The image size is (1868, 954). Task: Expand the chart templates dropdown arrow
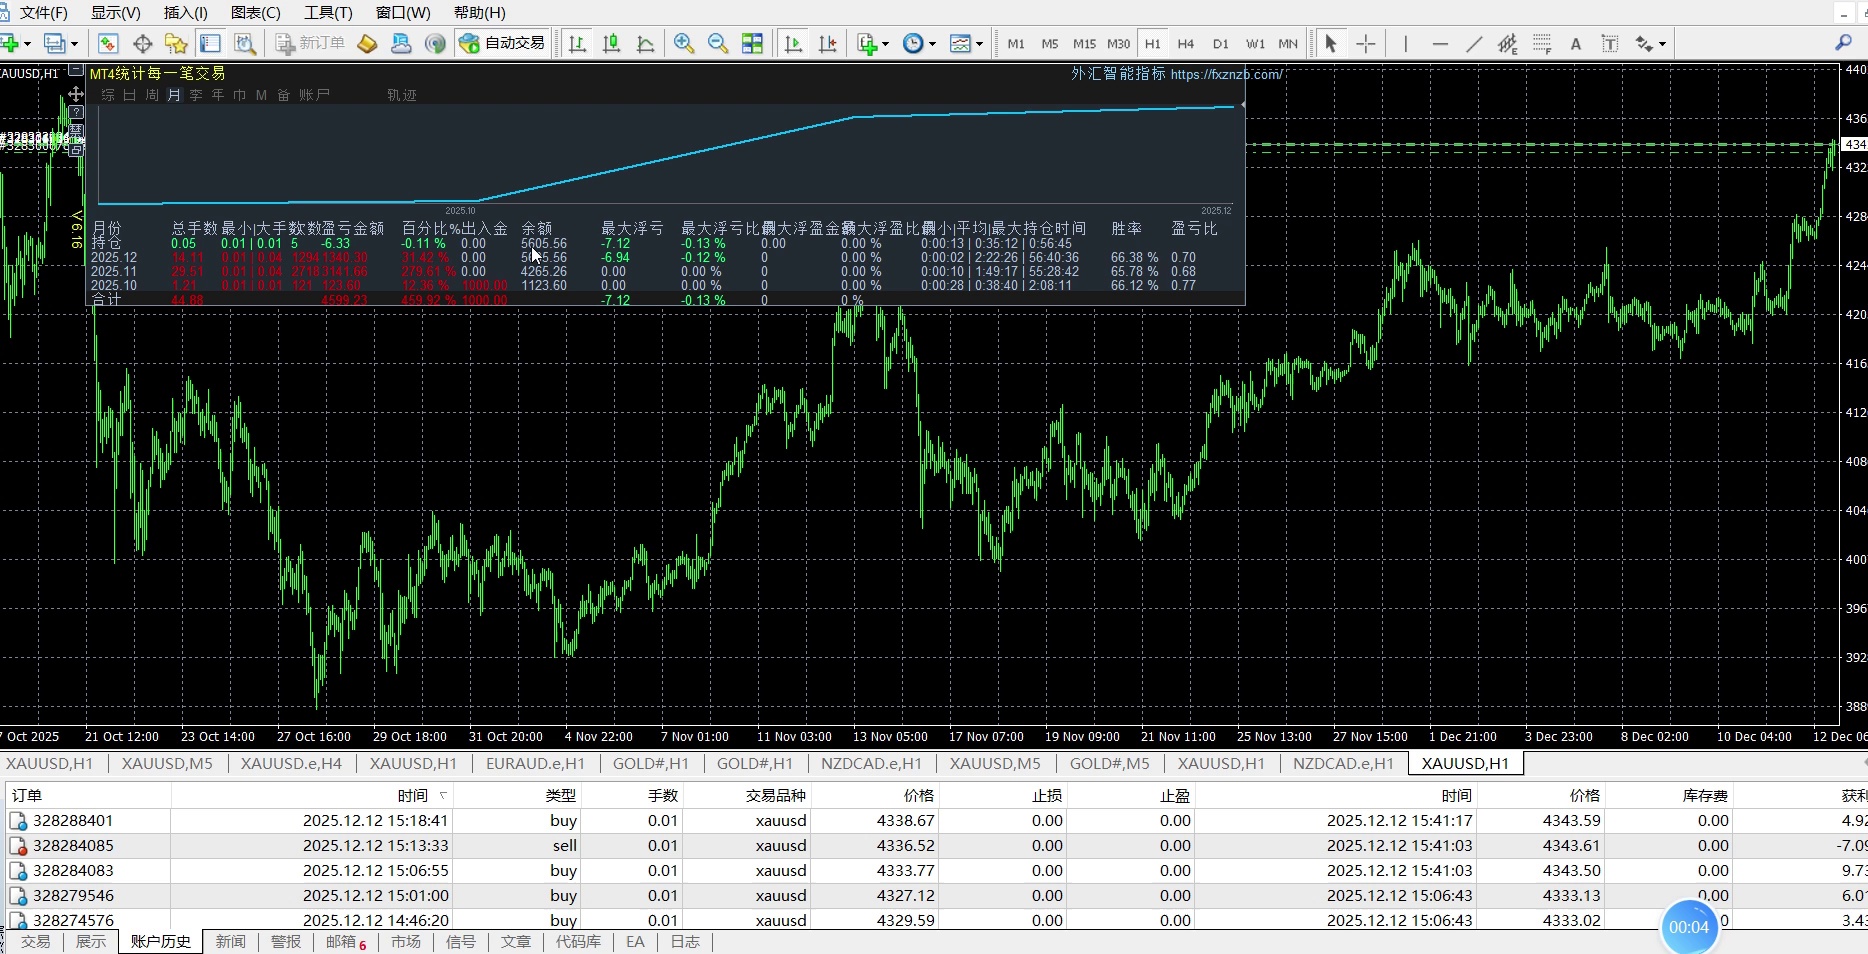(x=979, y=44)
